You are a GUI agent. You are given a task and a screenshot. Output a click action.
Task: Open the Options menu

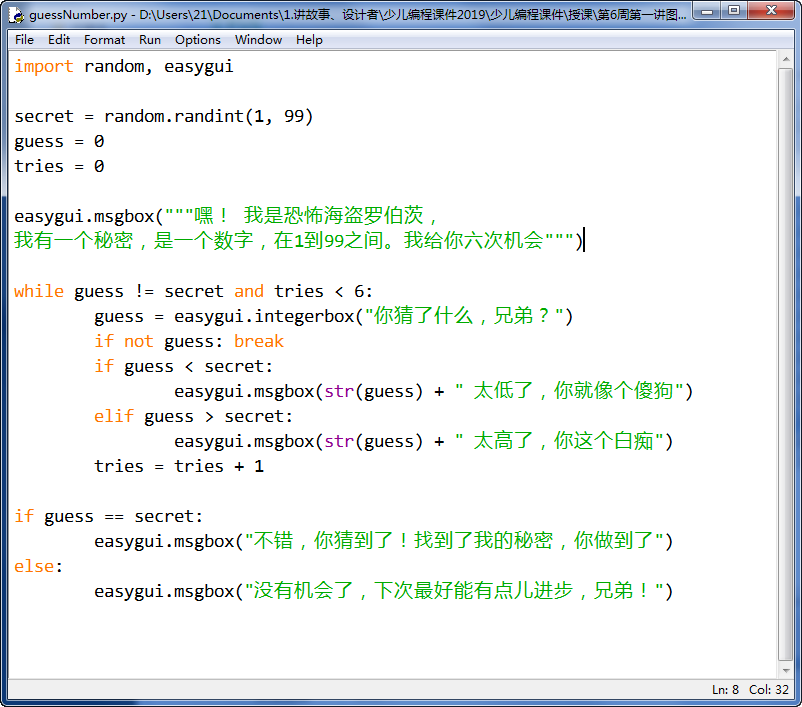(x=197, y=40)
